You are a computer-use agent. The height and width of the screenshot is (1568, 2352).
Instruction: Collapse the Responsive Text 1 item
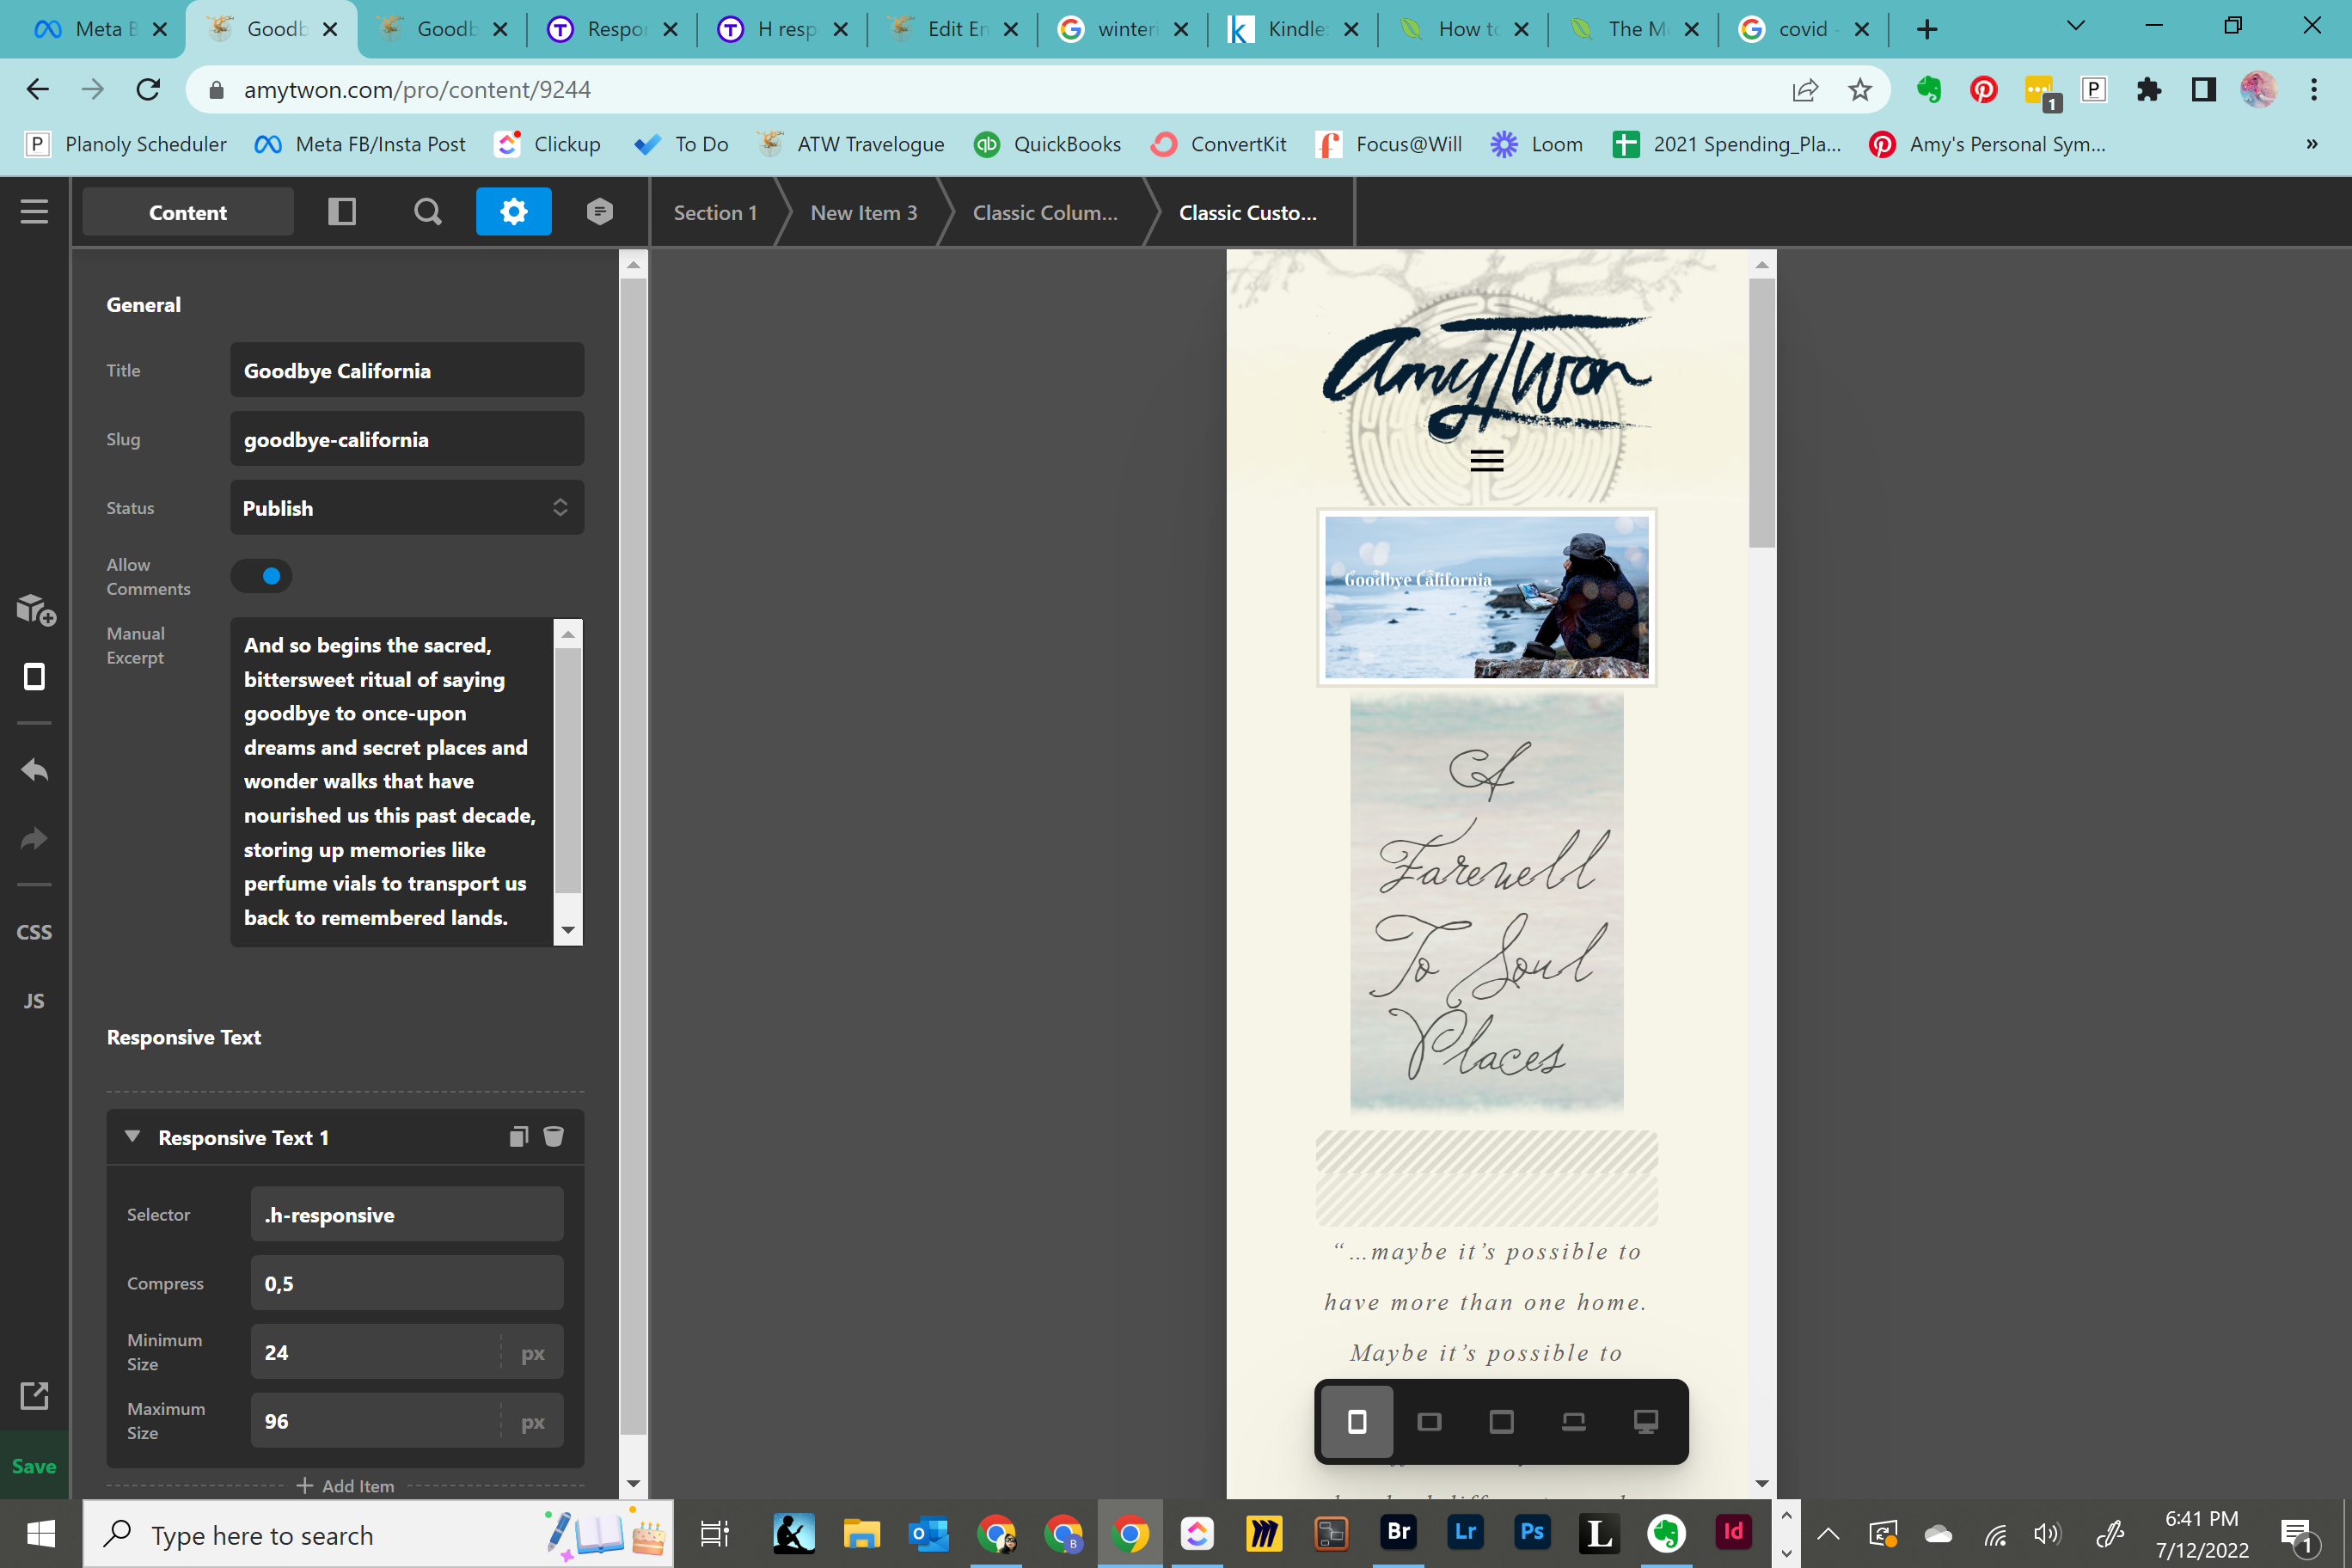[x=132, y=1137]
